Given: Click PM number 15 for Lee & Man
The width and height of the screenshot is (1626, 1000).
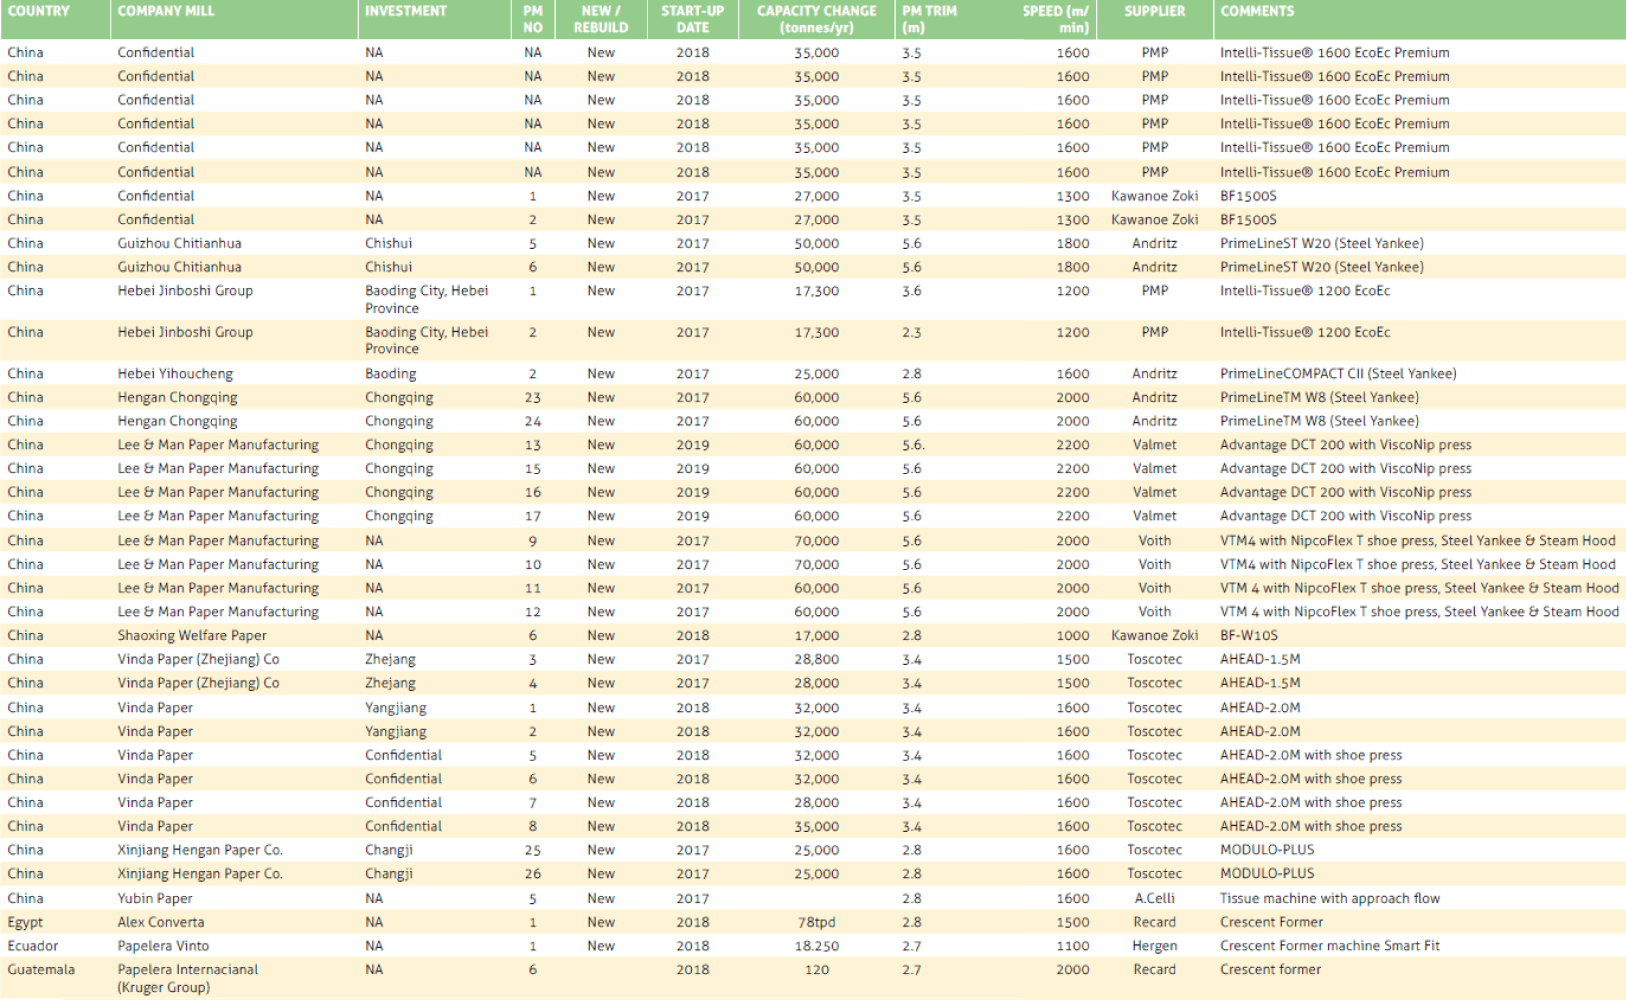Looking at the screenshot, I should (x=533, y=469).
